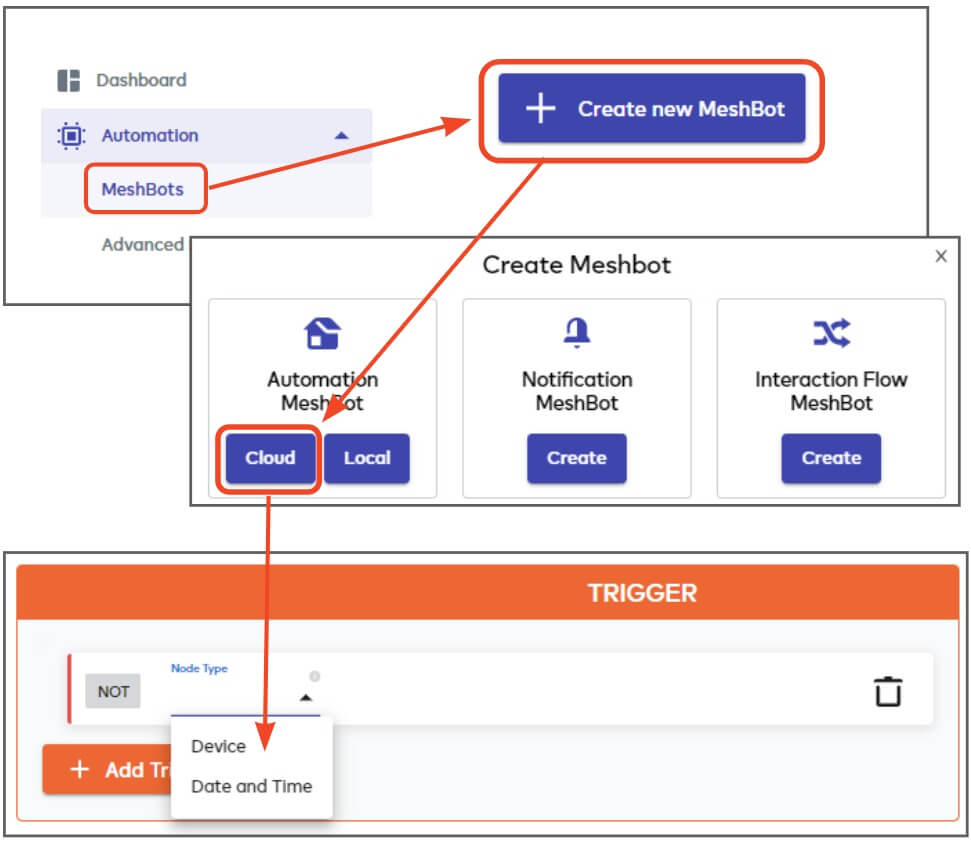Click the Create Meshbot dialog title
971x843 pixels.
coord(577,265)
